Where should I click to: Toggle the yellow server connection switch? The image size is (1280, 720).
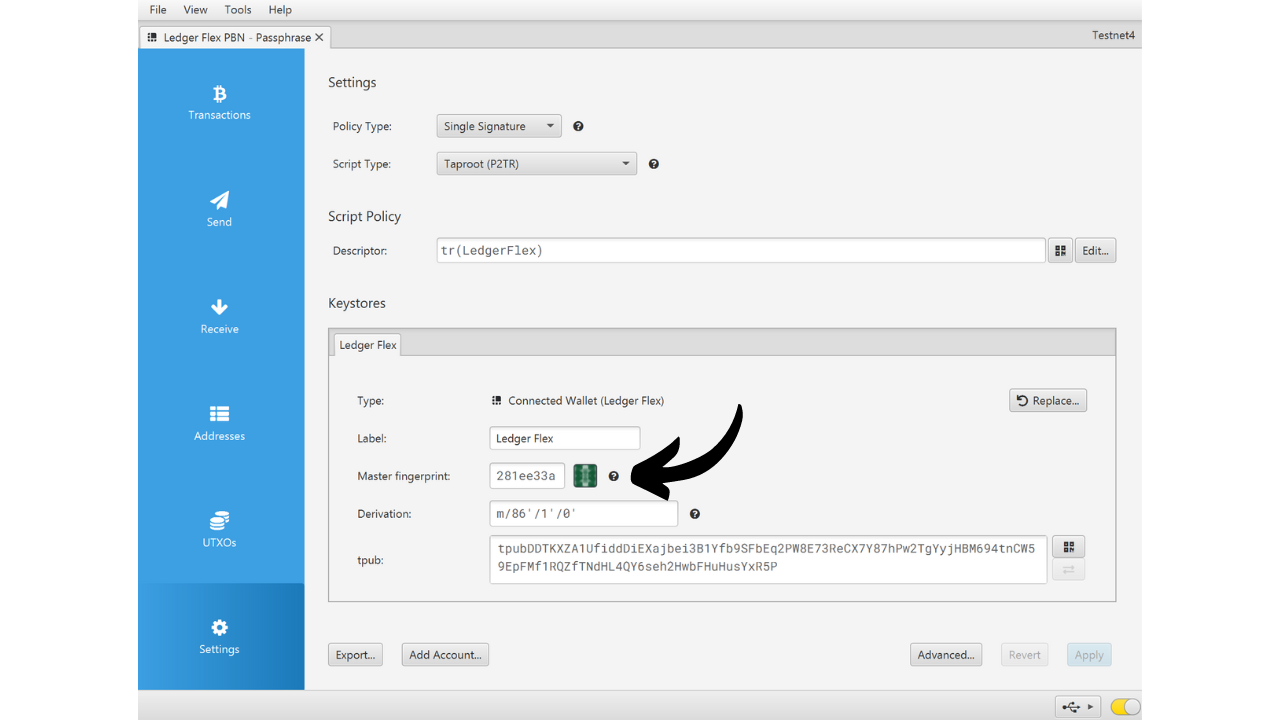coord(1125,707)
